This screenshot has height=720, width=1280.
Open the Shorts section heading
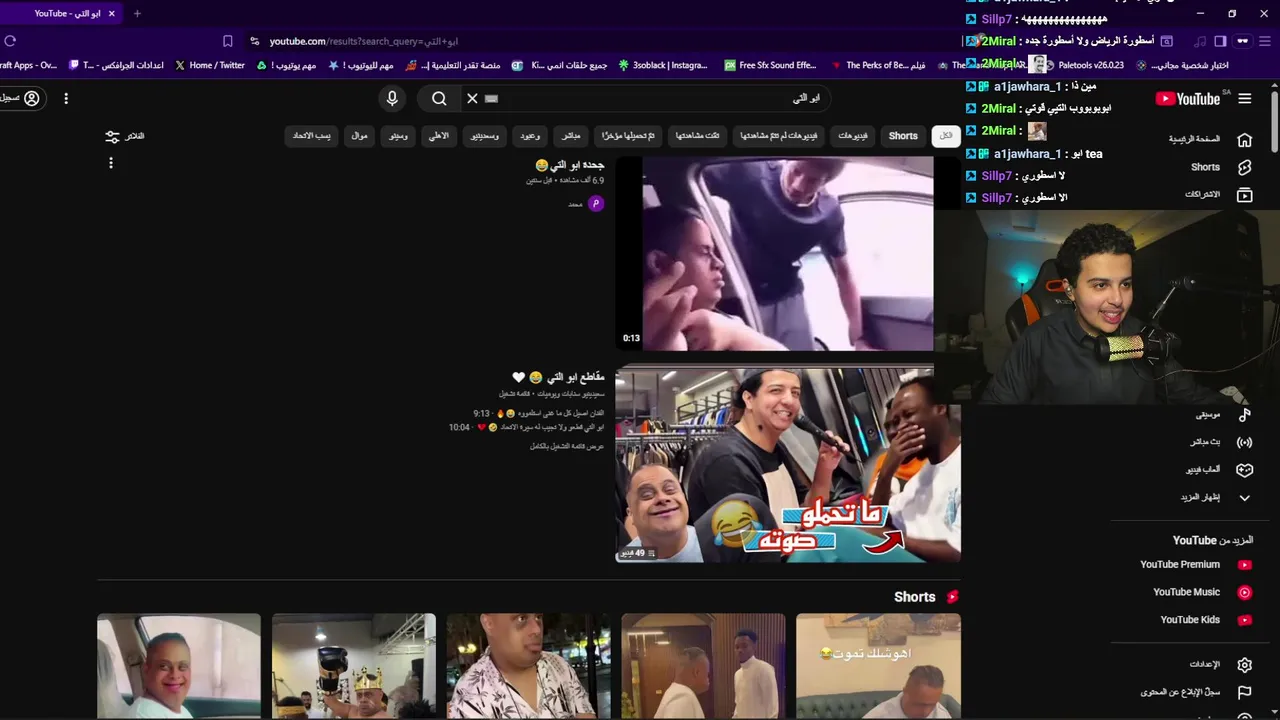click(925, 597)
